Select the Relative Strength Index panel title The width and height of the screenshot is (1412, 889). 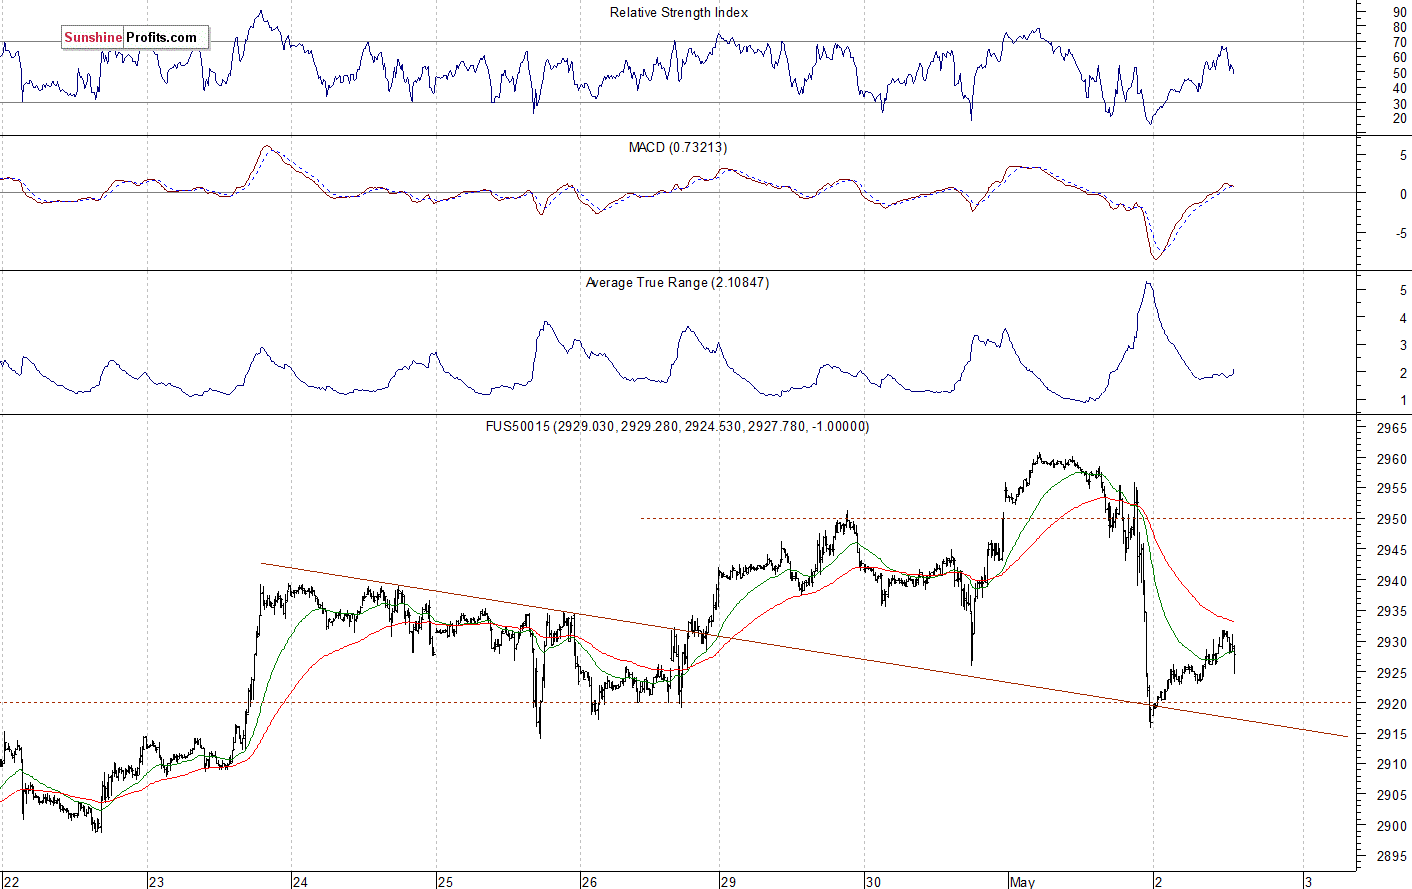pyautogui.click(x=679, y=13)
